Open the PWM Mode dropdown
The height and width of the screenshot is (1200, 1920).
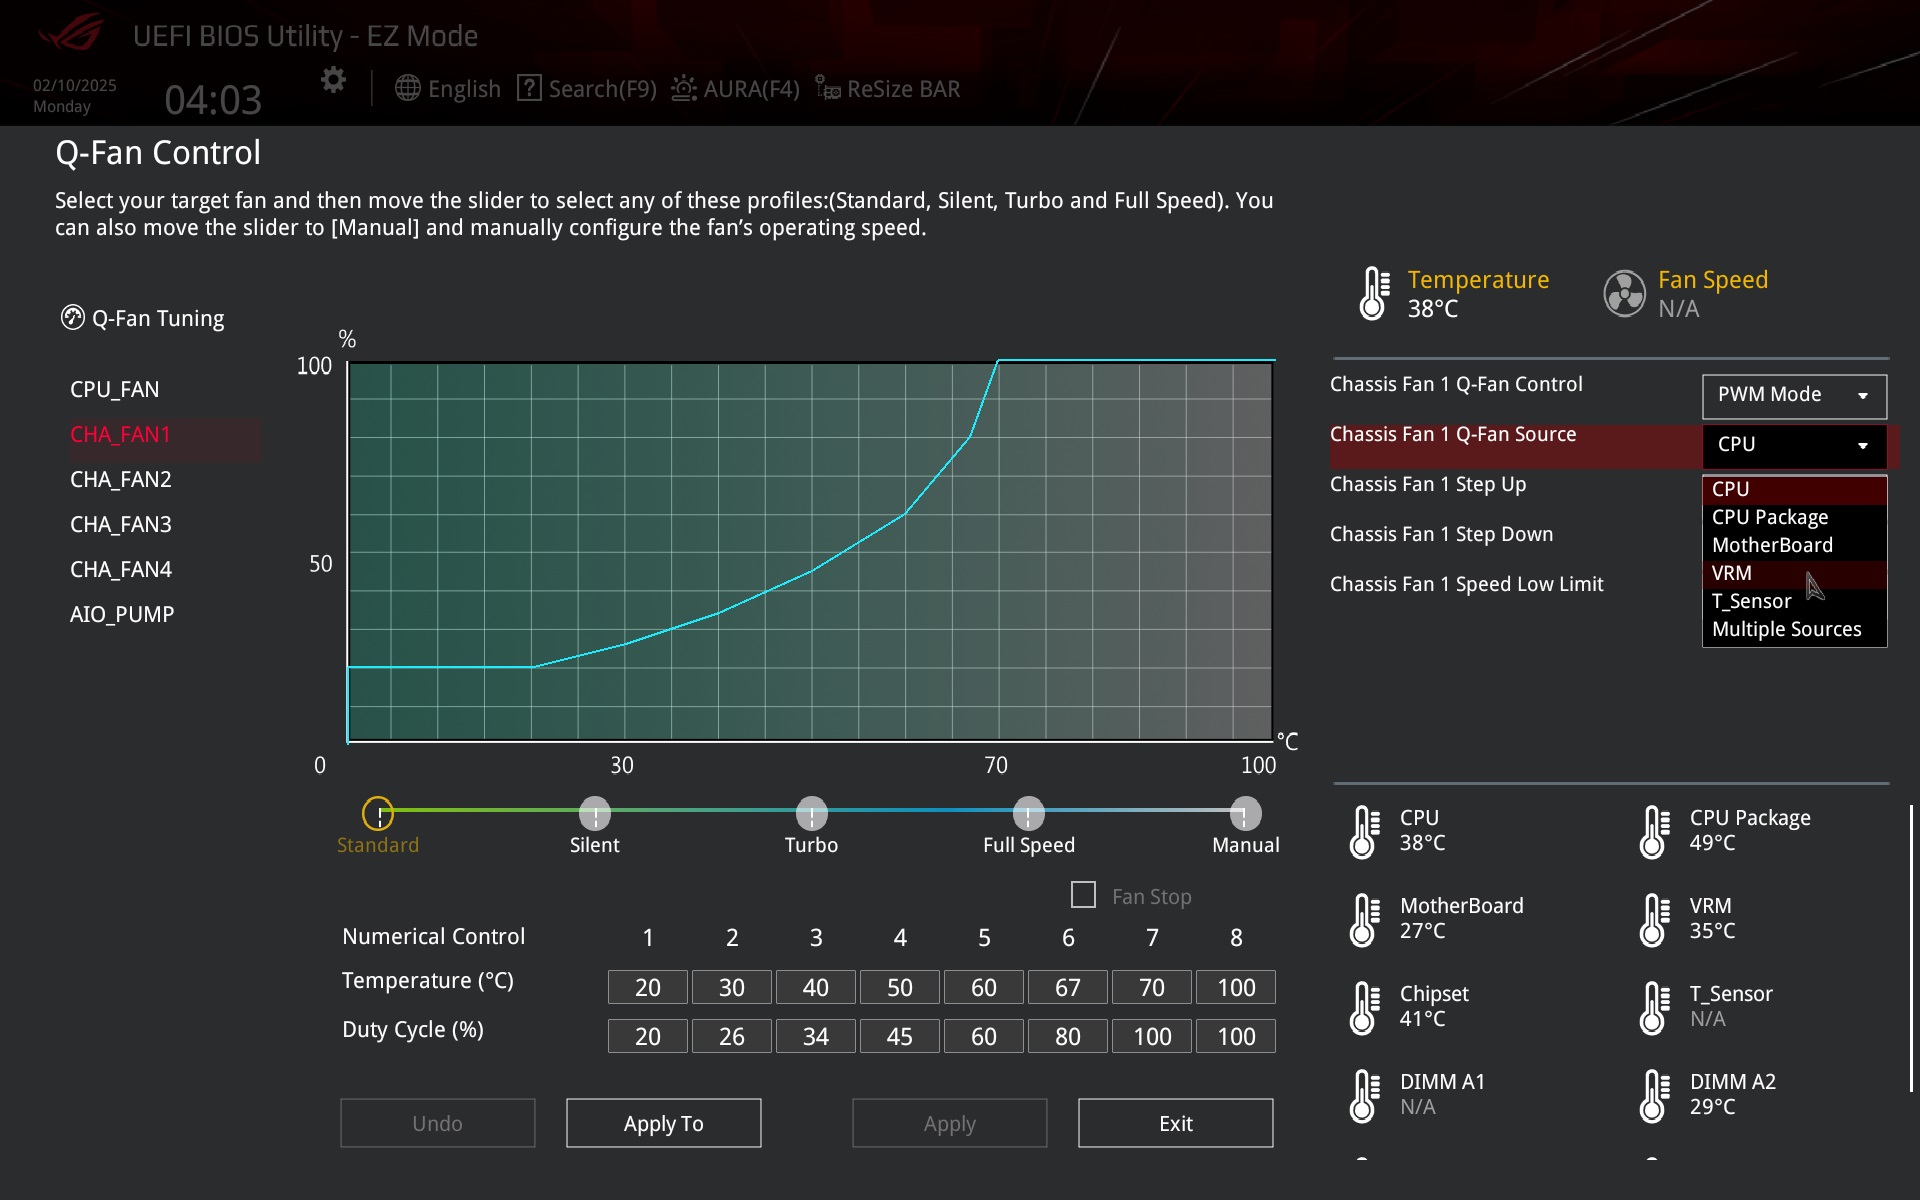(x=1794, y=395)
